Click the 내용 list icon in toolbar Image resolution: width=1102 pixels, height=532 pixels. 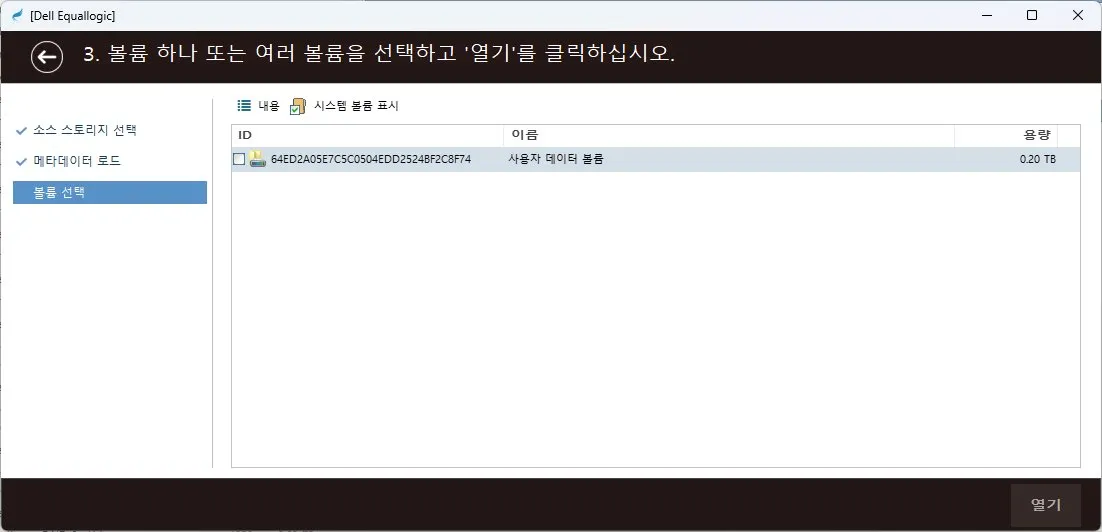244,105
